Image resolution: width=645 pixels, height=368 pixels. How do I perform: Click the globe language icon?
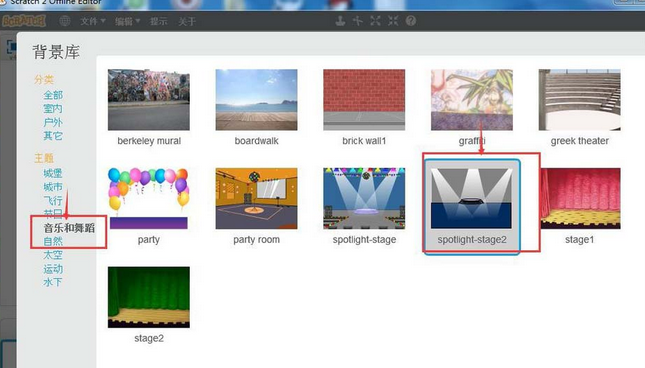click(x=65, y=21)
